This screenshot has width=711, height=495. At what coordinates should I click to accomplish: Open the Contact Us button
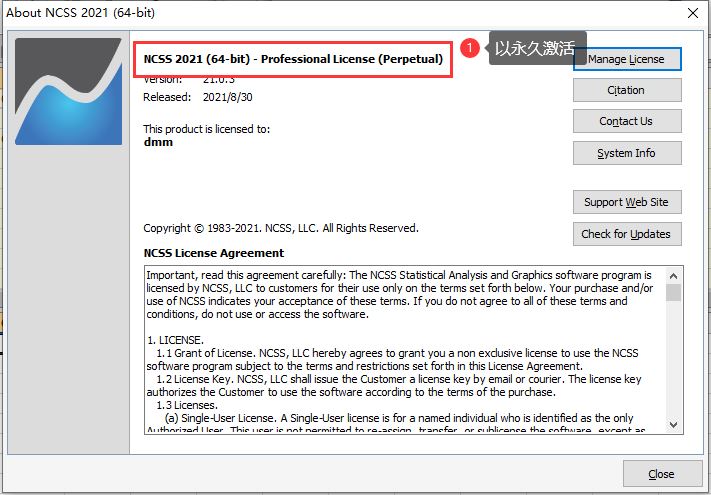coord(627,121)
